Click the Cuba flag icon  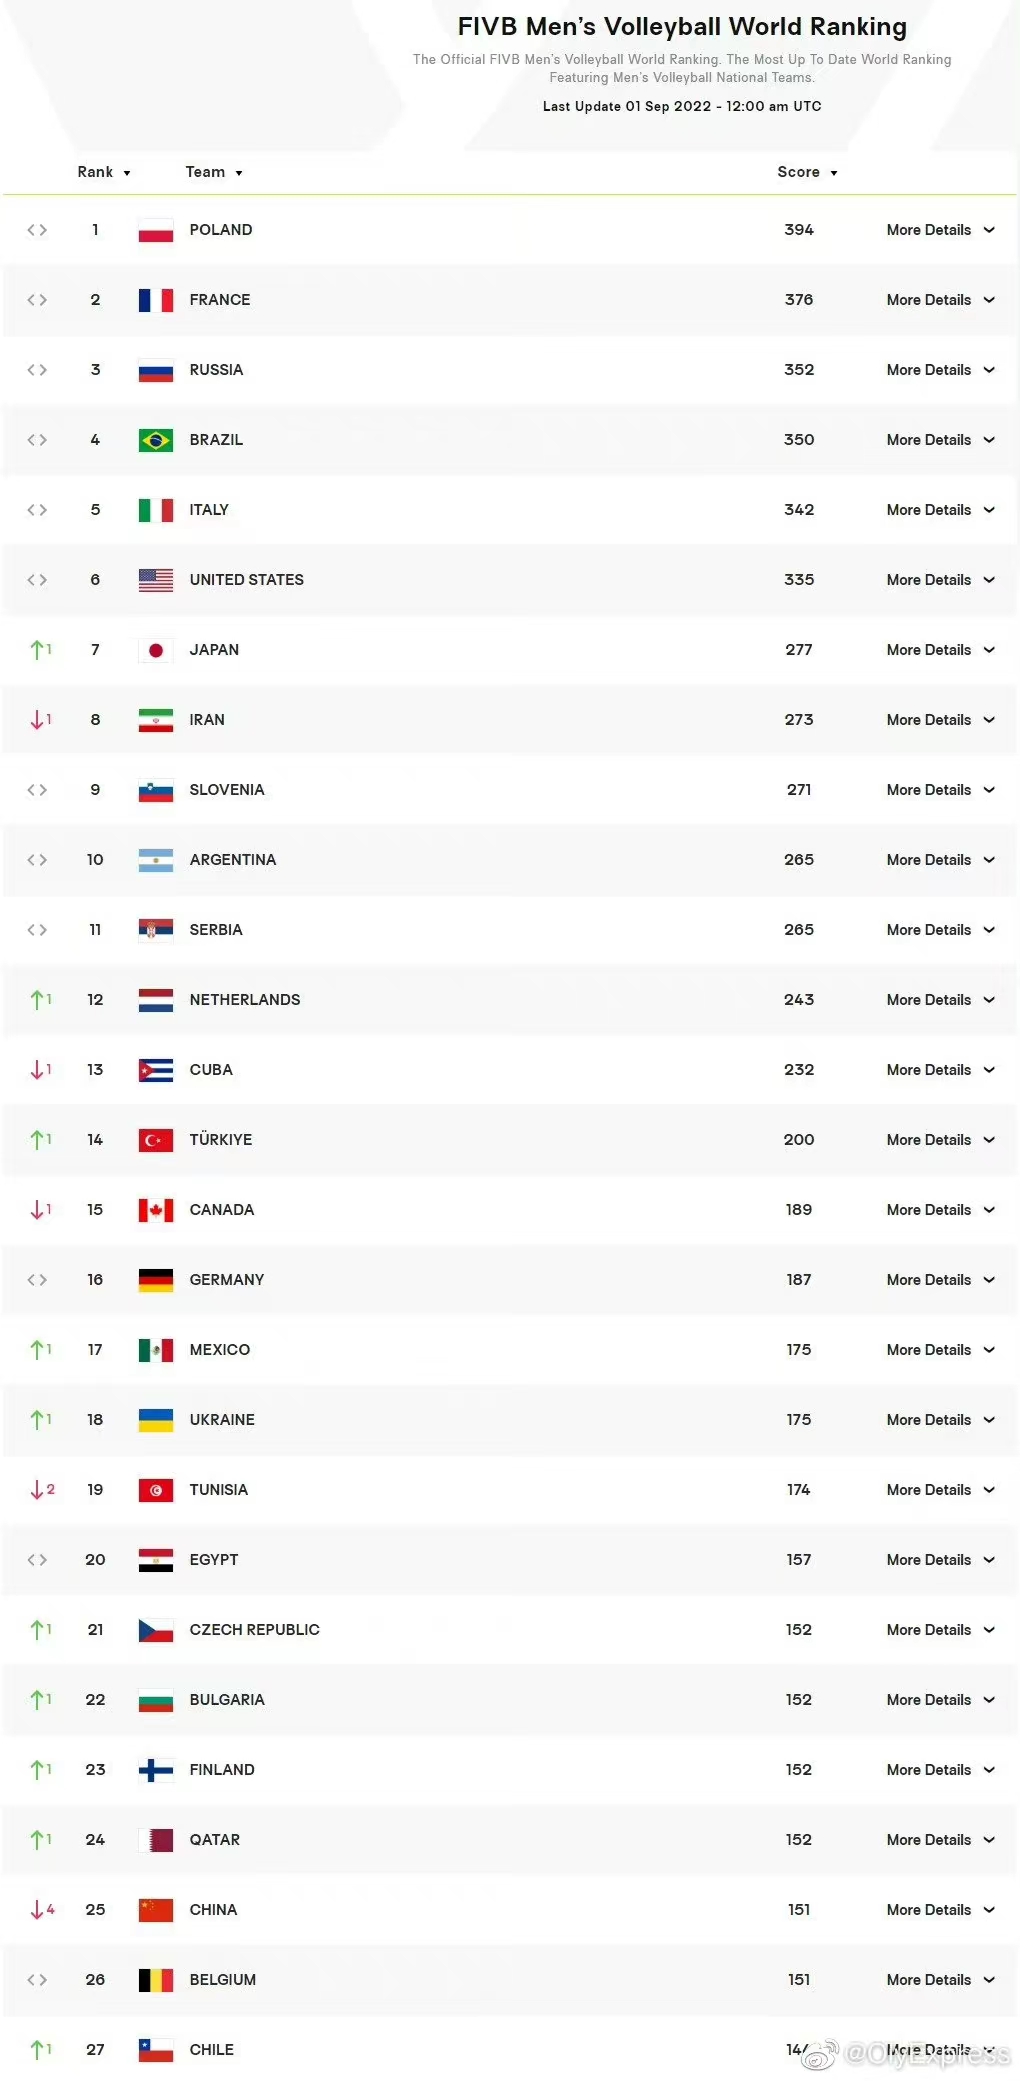[156, 1070]
